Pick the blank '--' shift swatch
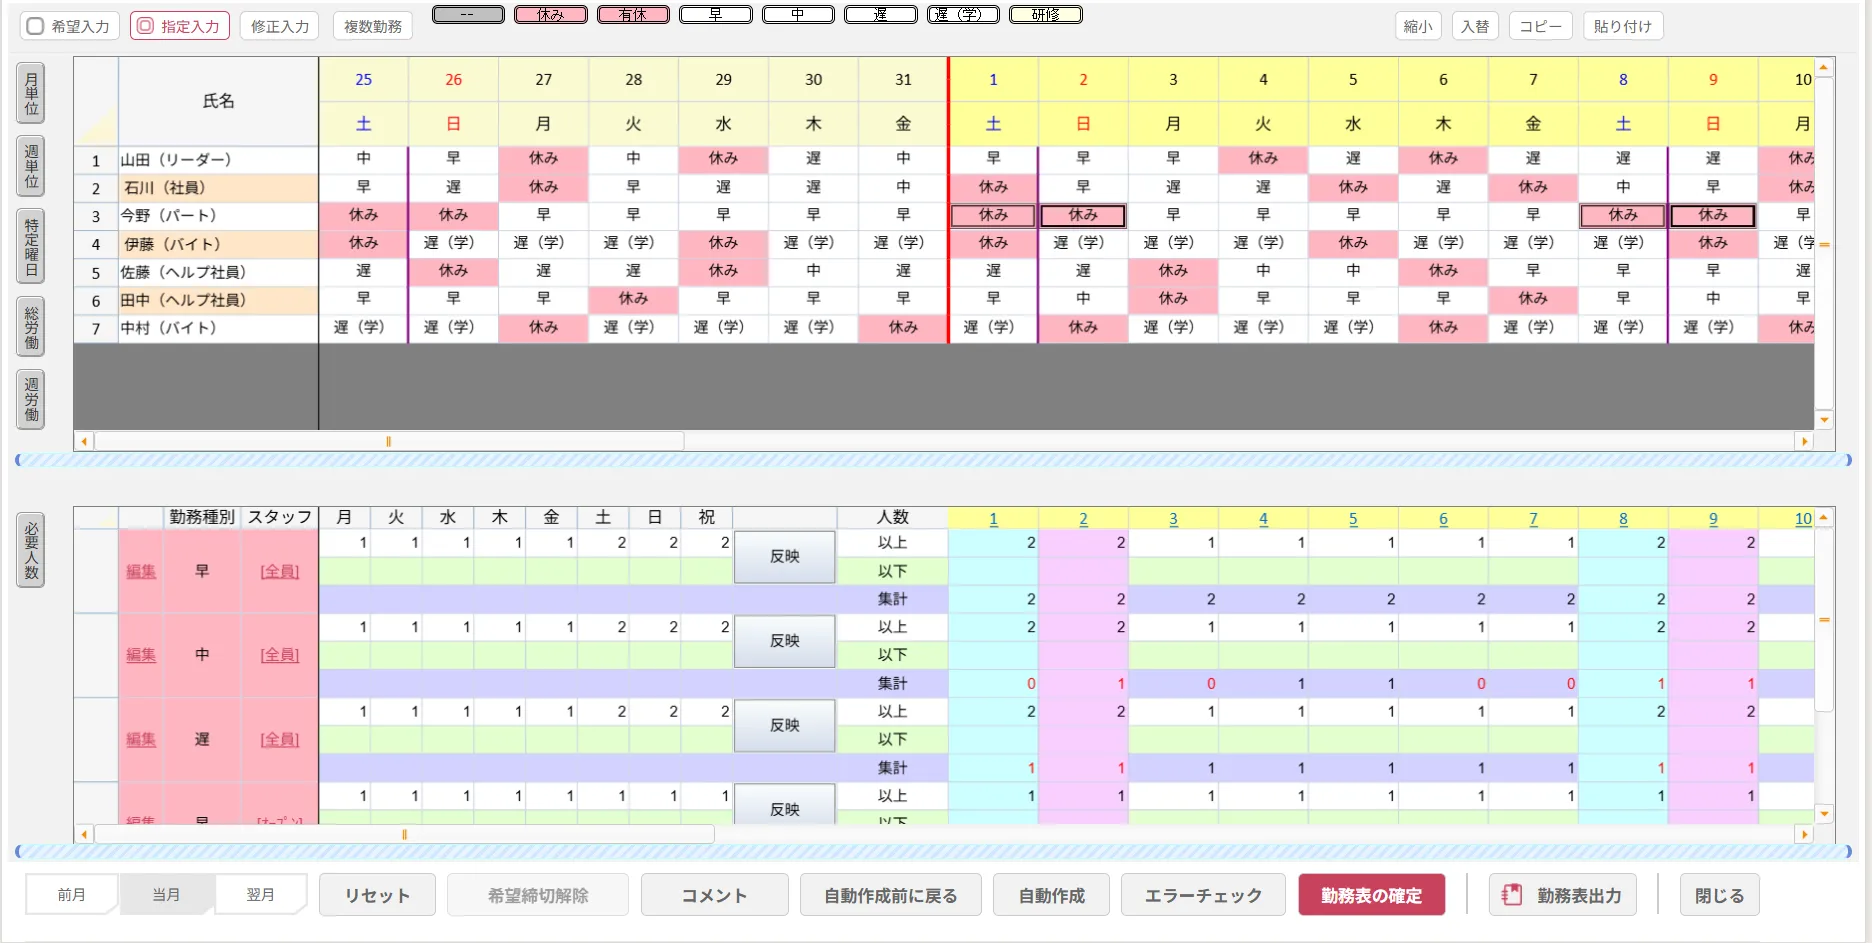1872x943 pixels. [x=467, y=15]
